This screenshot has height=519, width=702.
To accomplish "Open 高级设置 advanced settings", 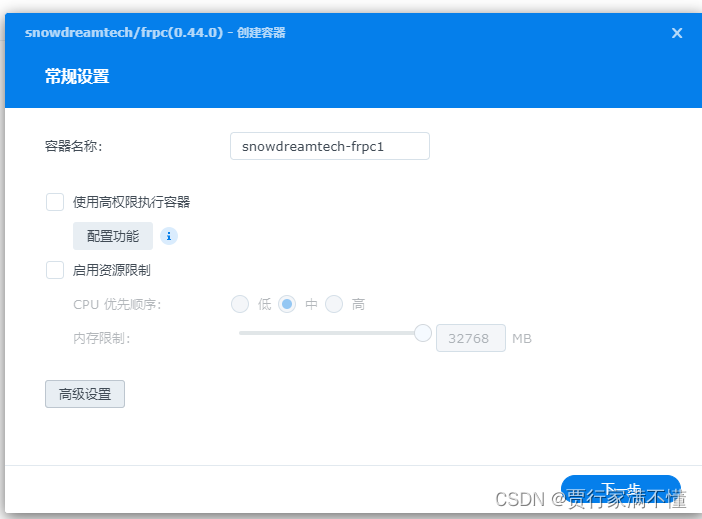I will click(85, 394).
